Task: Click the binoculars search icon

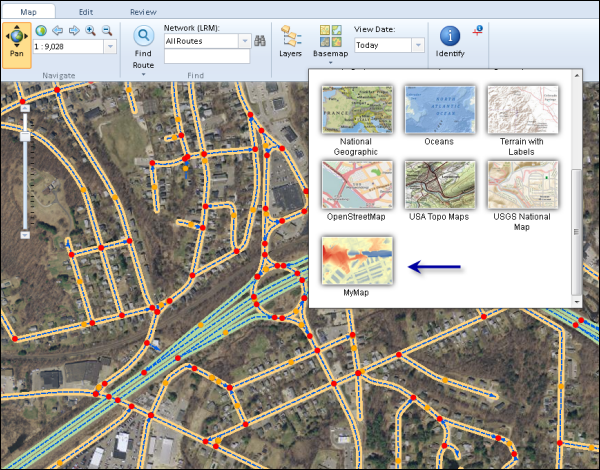Action: click(x=260, y=41)
